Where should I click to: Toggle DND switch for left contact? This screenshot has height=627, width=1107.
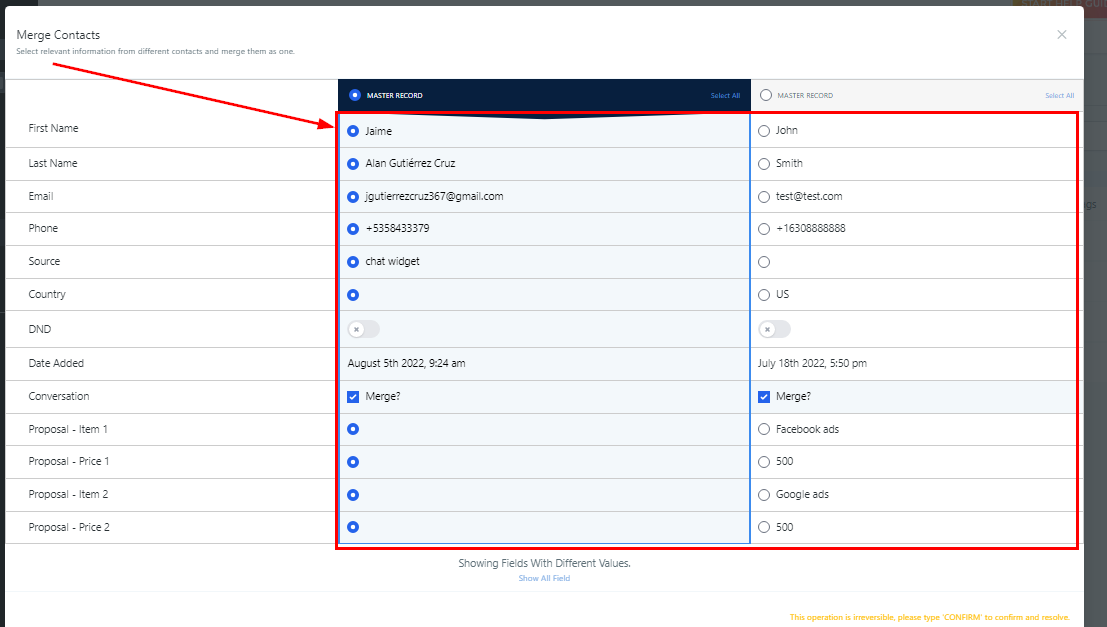[363, 329]
